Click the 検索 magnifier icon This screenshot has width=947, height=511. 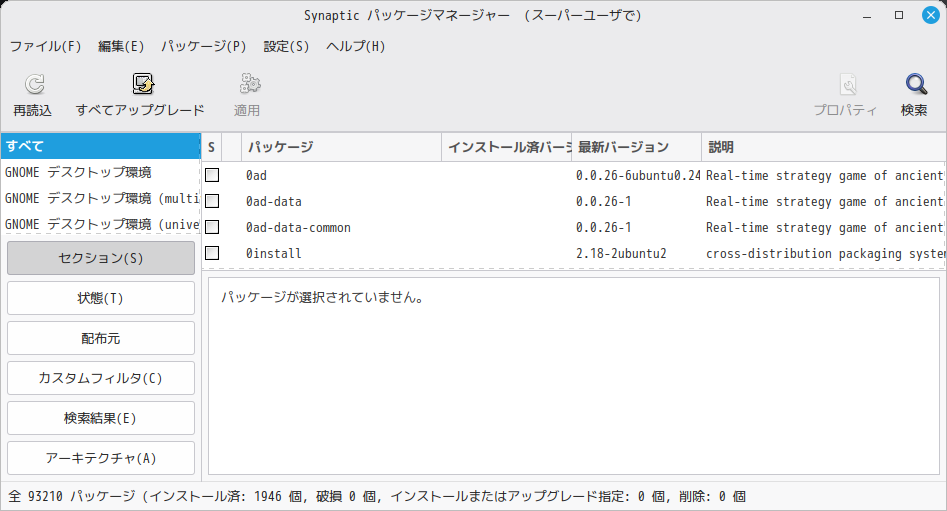(916, 84)
